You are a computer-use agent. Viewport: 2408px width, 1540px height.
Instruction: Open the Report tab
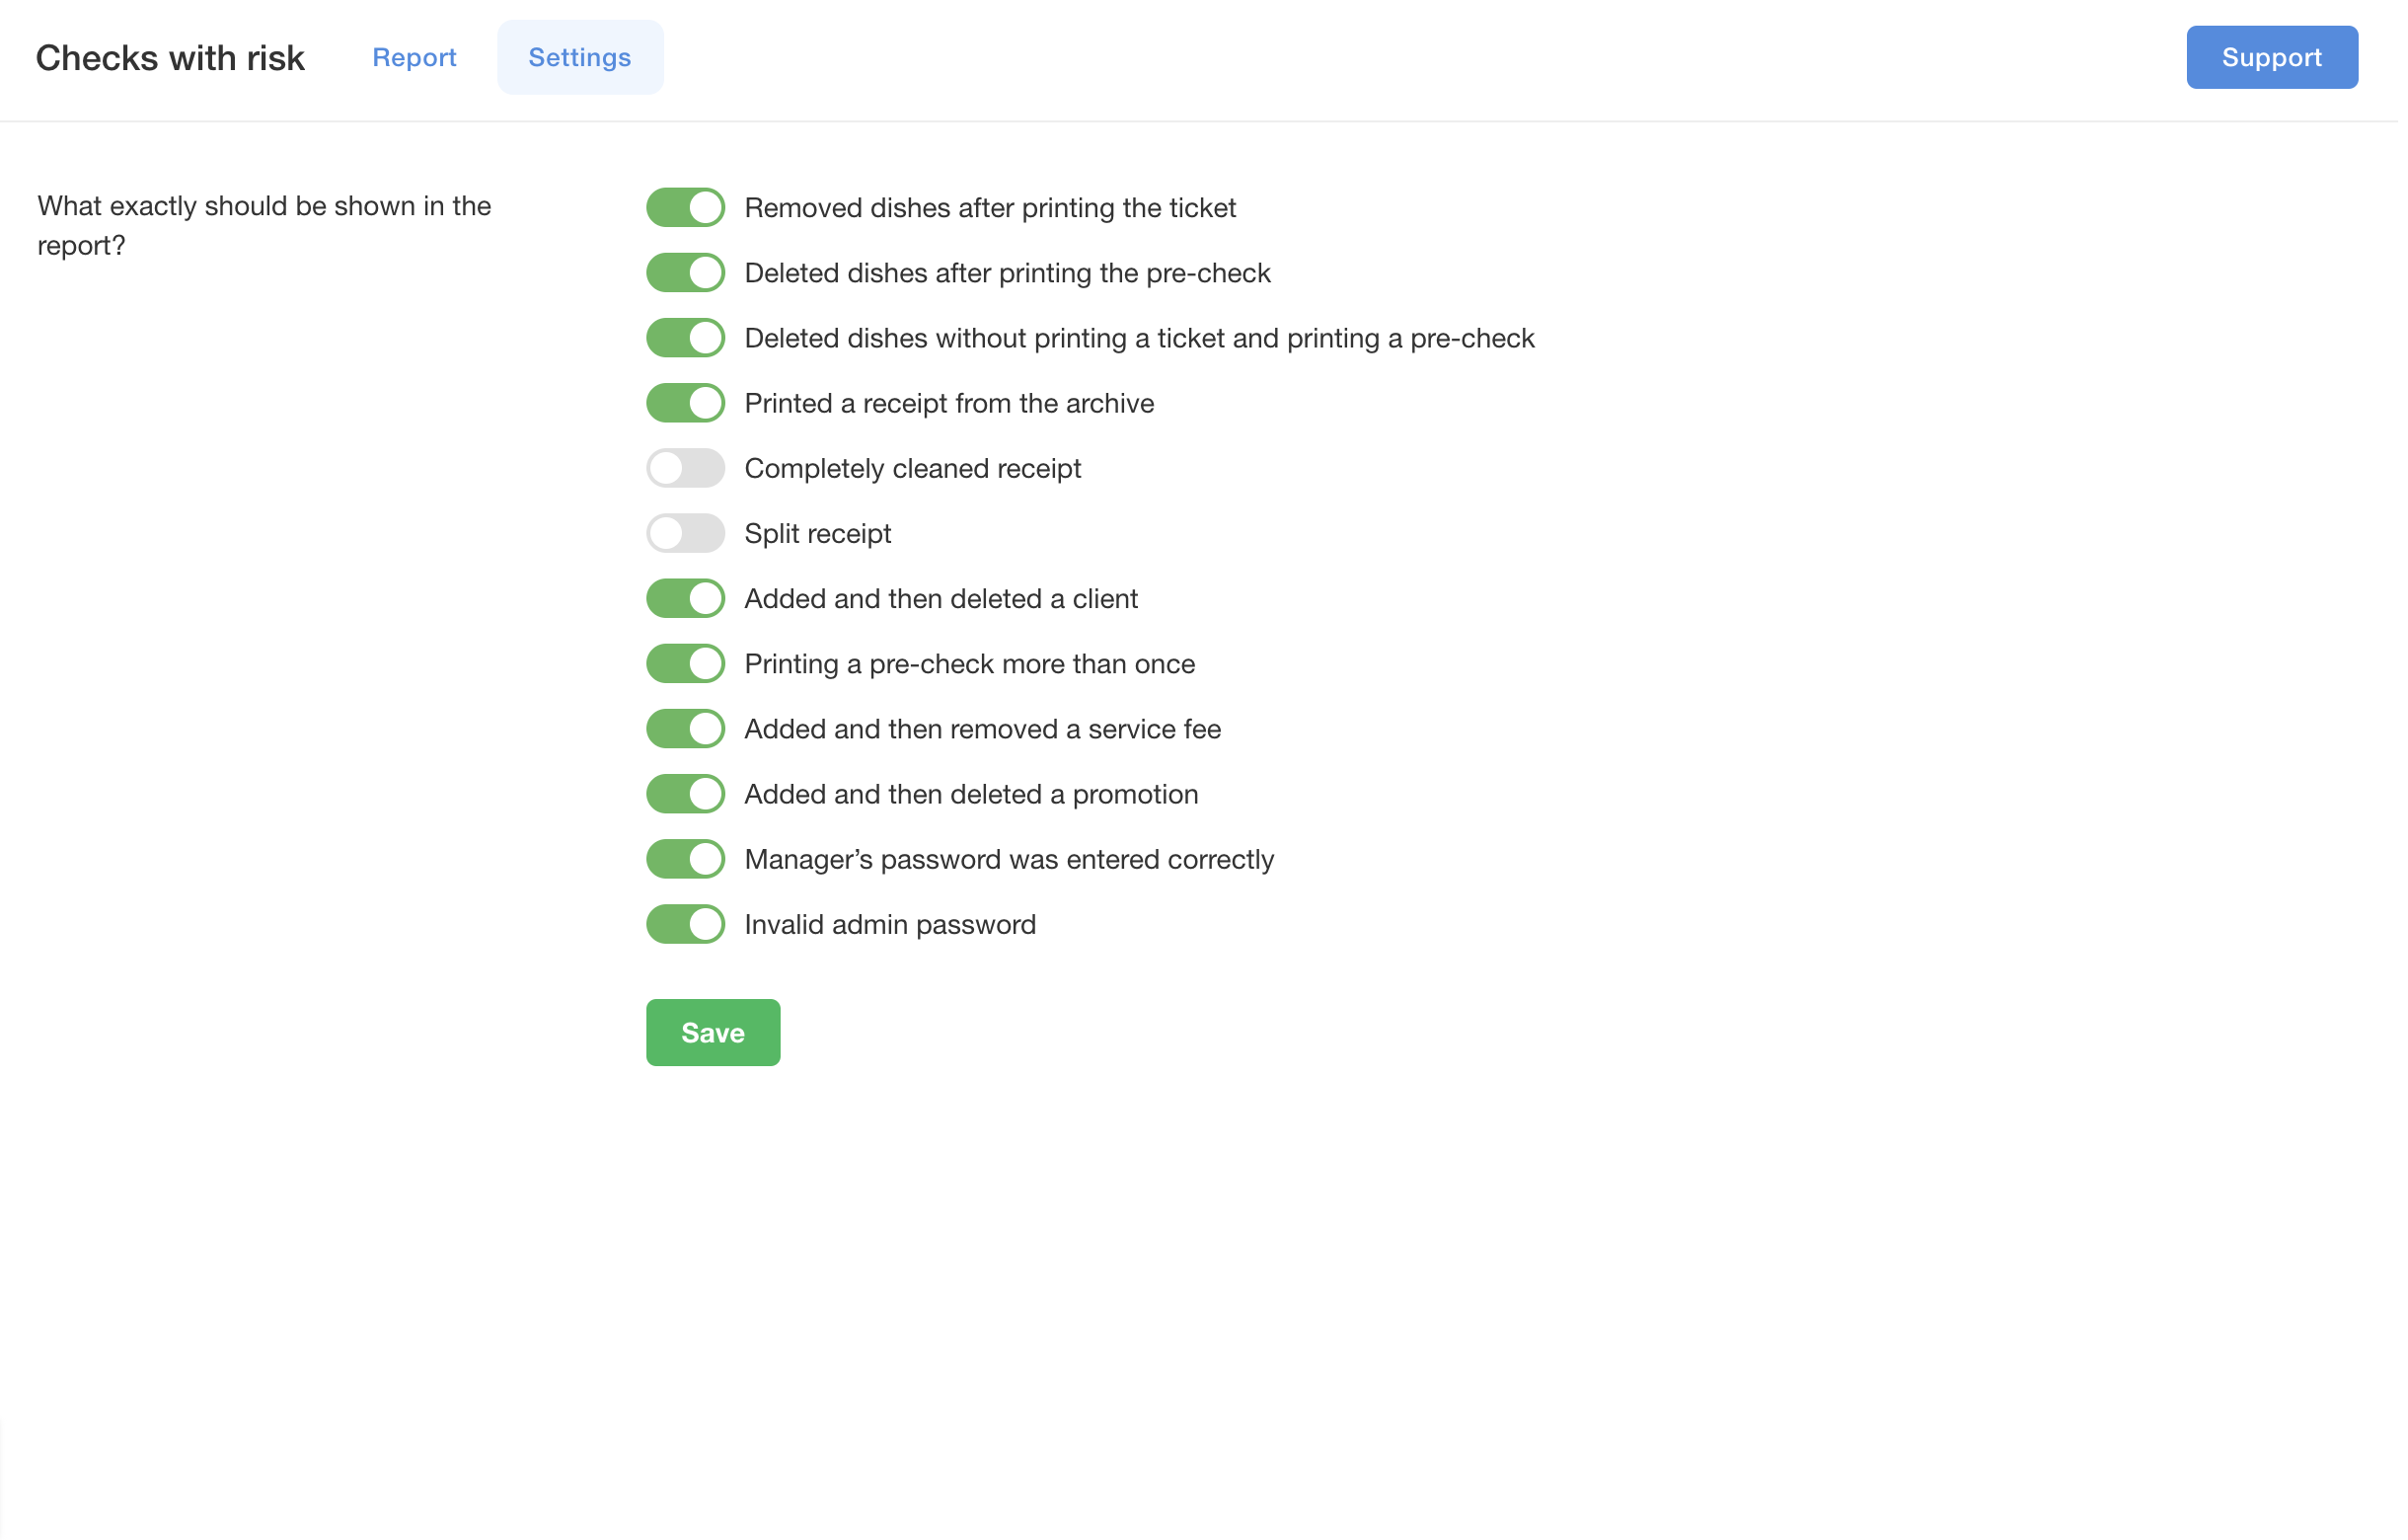coord(414,58)
